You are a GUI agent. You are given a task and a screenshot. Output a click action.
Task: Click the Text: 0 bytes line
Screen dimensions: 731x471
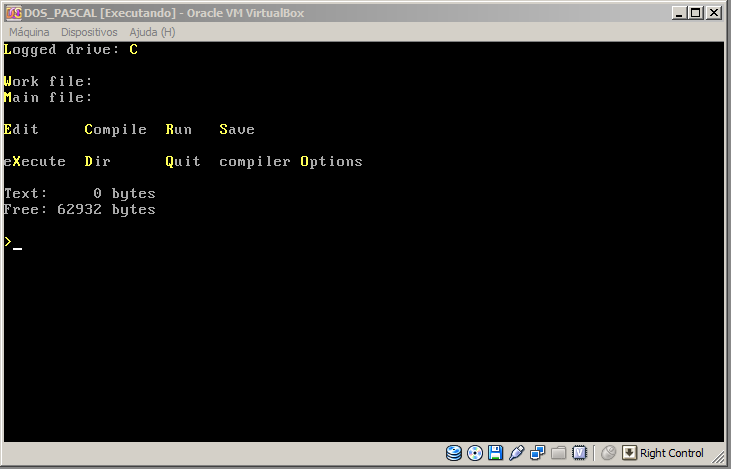point(80,194)
